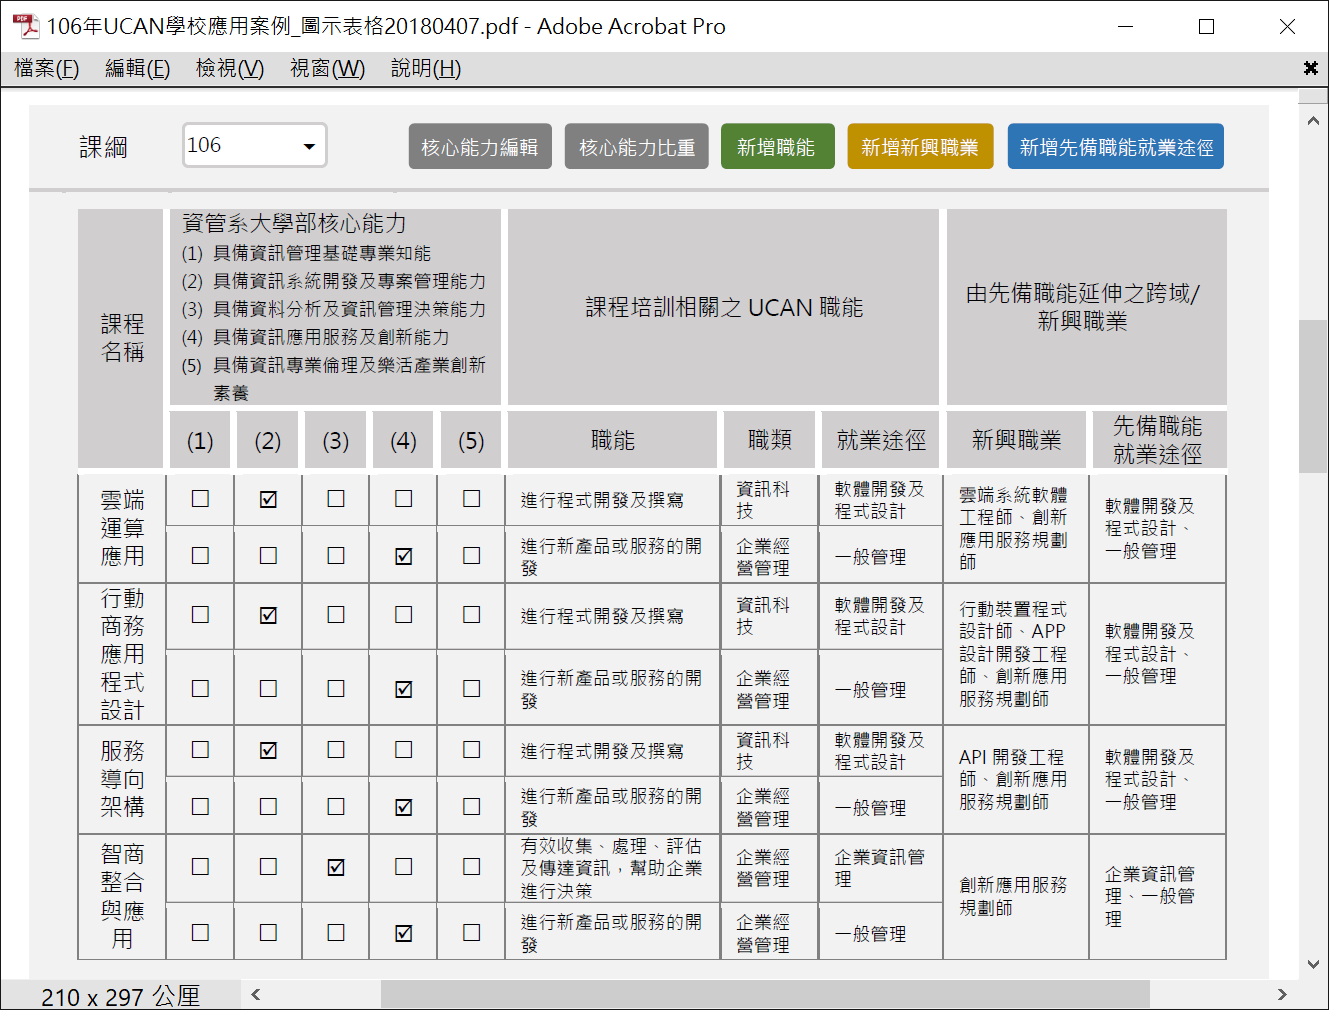This screenshot has width=1329, height=1010.
Task: Click the 職類 column header
Action: (x=770, y=440)
